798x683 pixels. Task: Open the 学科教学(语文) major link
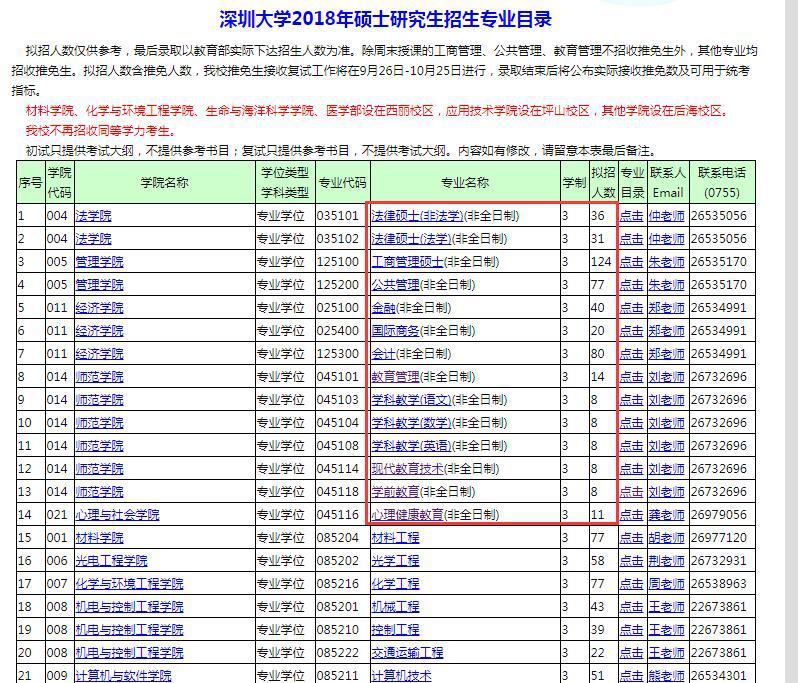pos(411,400)
